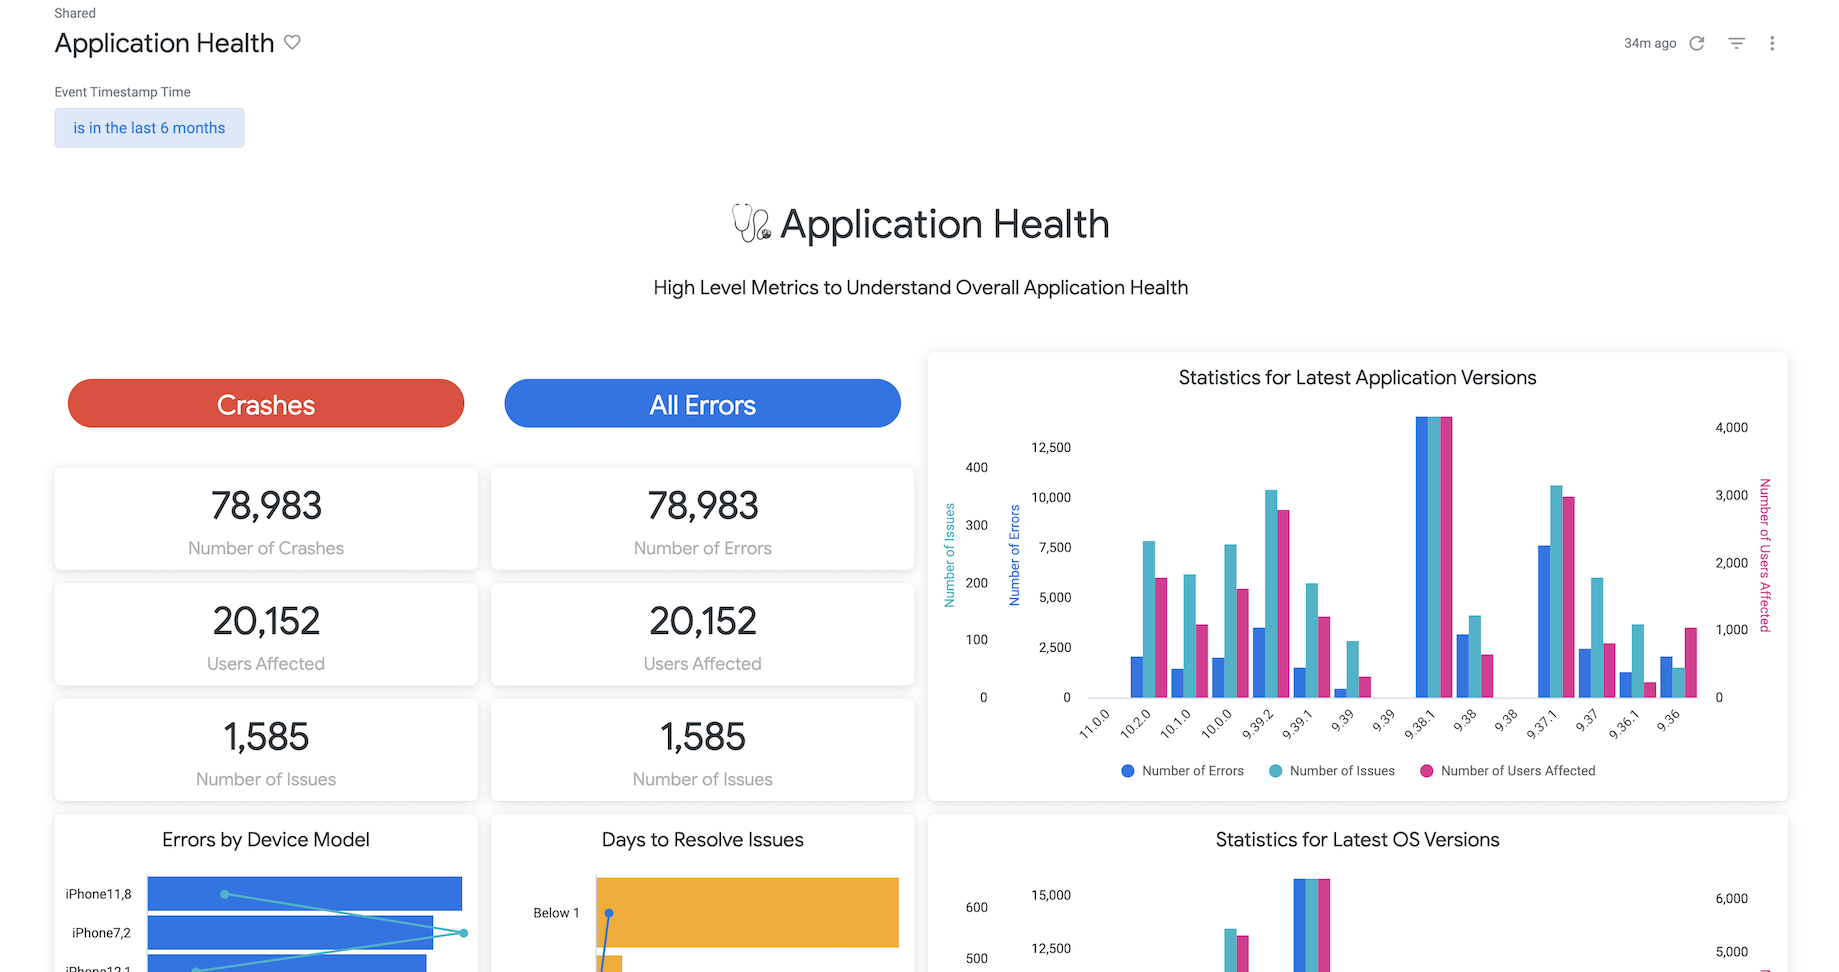Click the iPhone11,8 bar in device chart
The width and height of the screenshot is (1839, 972).
305,894
